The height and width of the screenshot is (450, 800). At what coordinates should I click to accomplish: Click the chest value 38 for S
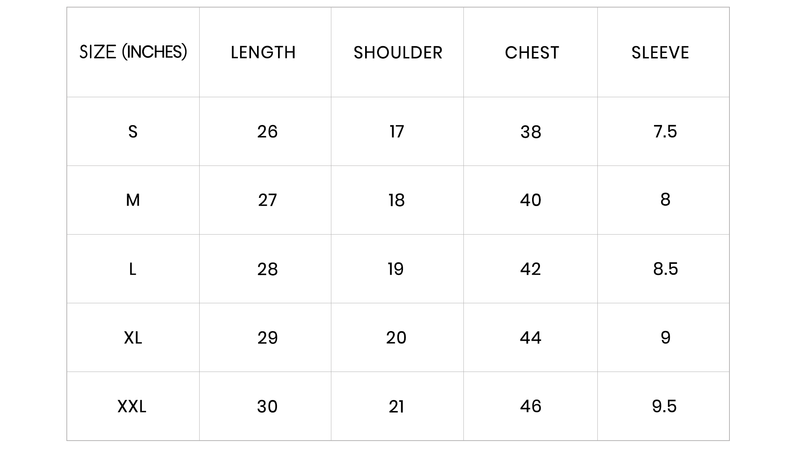(x=531, y=131)
